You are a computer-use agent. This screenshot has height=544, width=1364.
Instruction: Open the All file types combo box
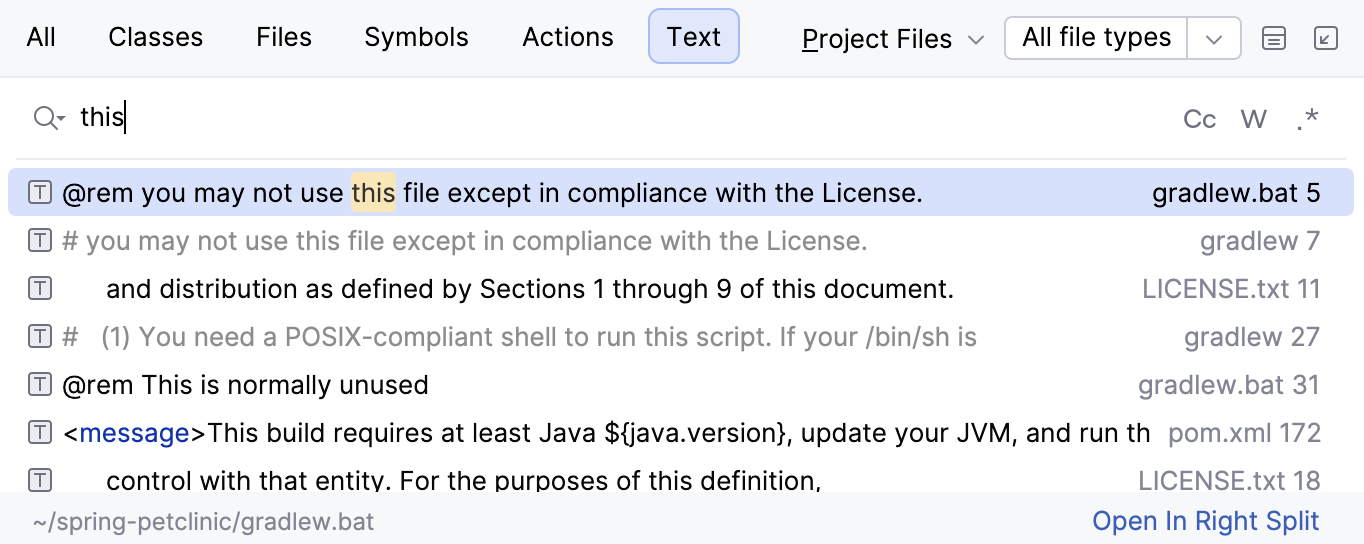[x=1096, y=38]
